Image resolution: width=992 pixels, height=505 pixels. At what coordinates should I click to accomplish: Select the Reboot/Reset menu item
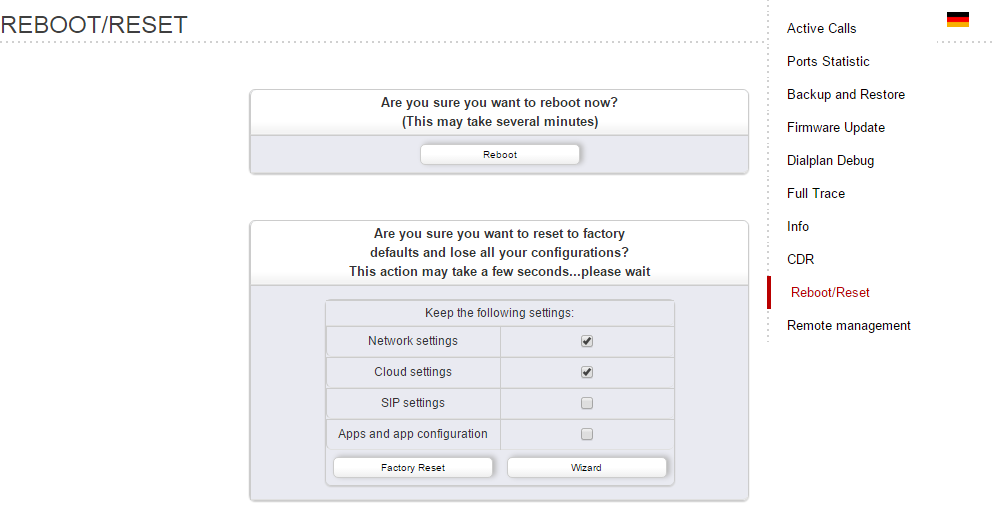click(830, 292)
